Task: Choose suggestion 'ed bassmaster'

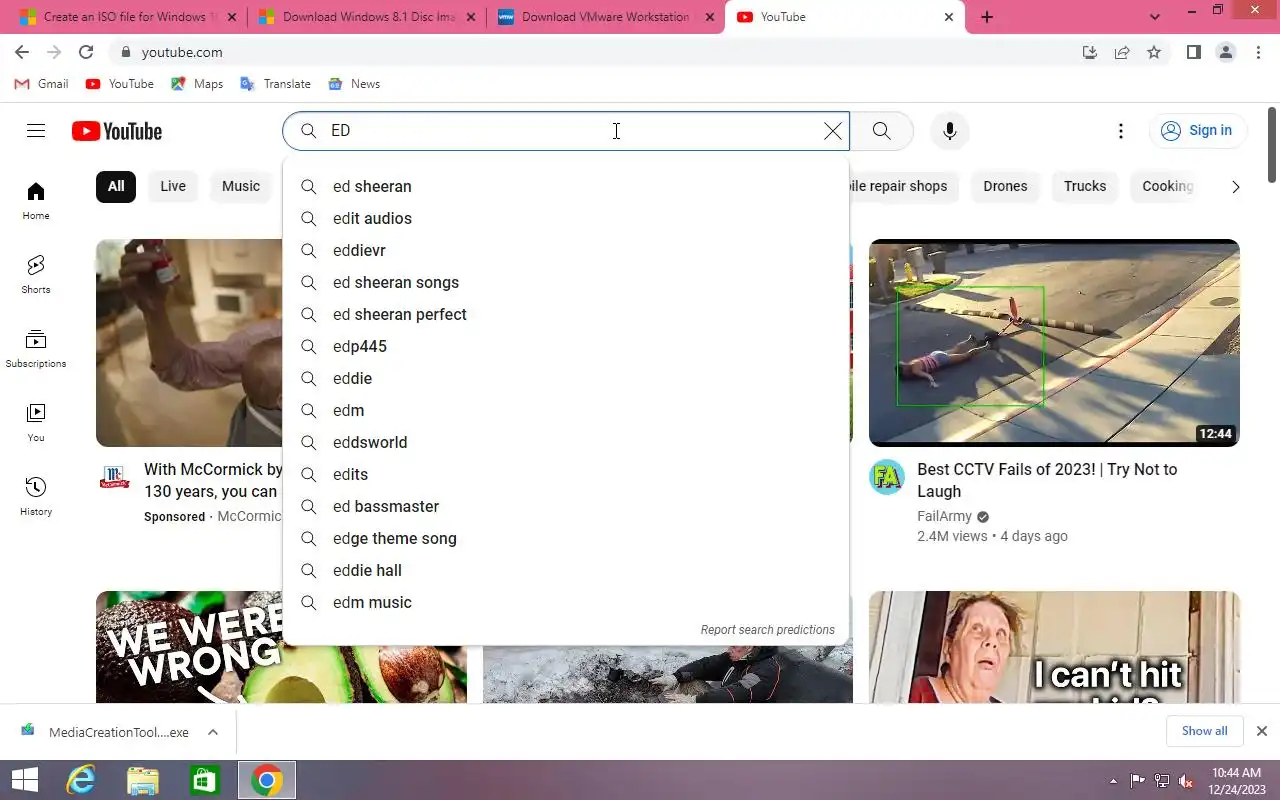Action: (x=566, y=506)
